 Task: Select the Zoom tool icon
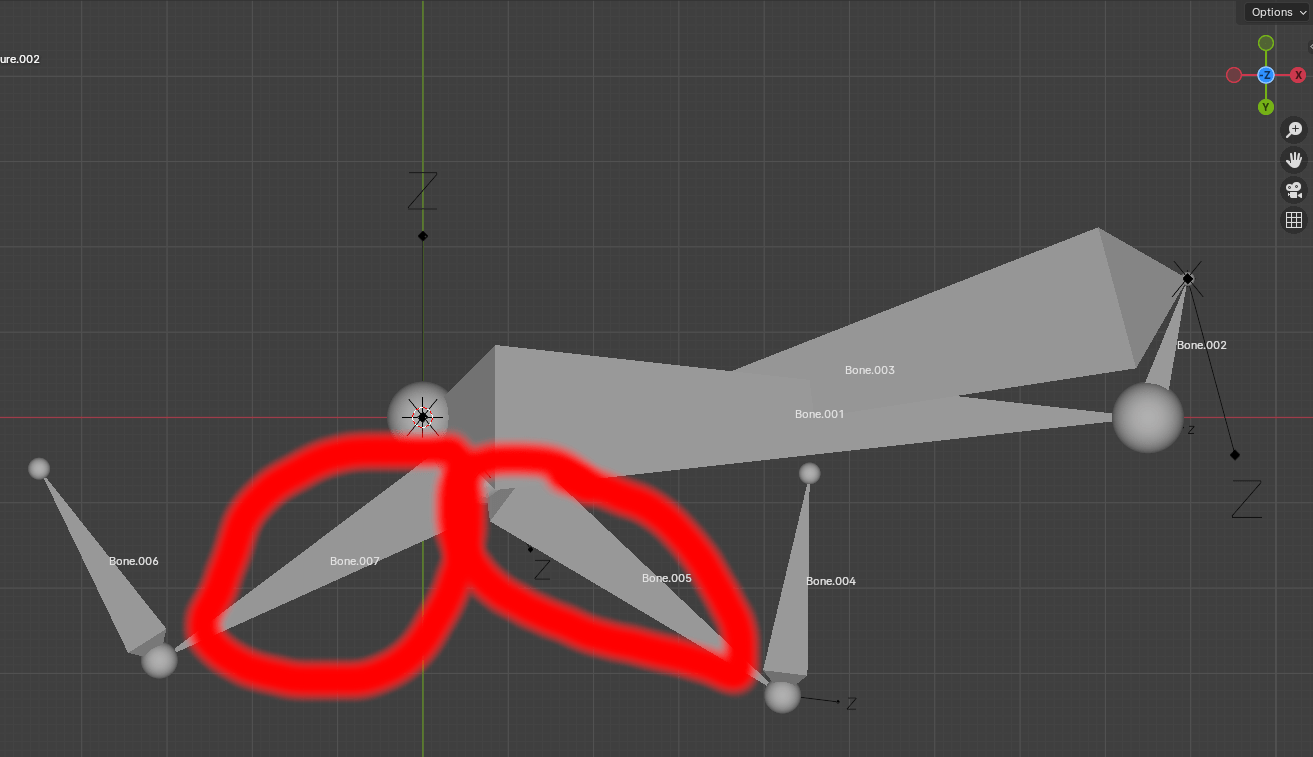click(1293, 129)
